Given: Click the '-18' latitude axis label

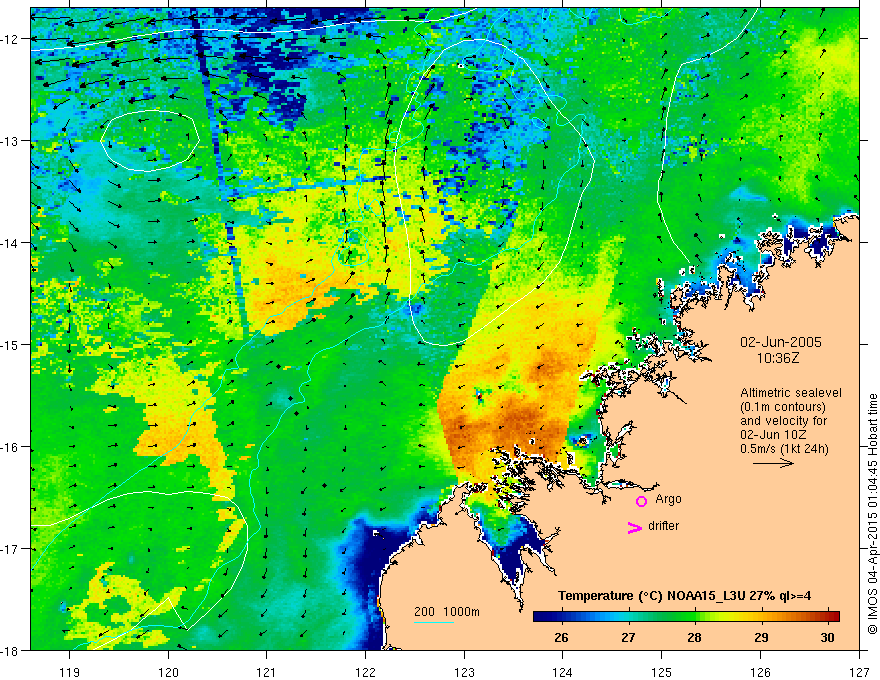Looking at the screenshot, I should 10,650.
